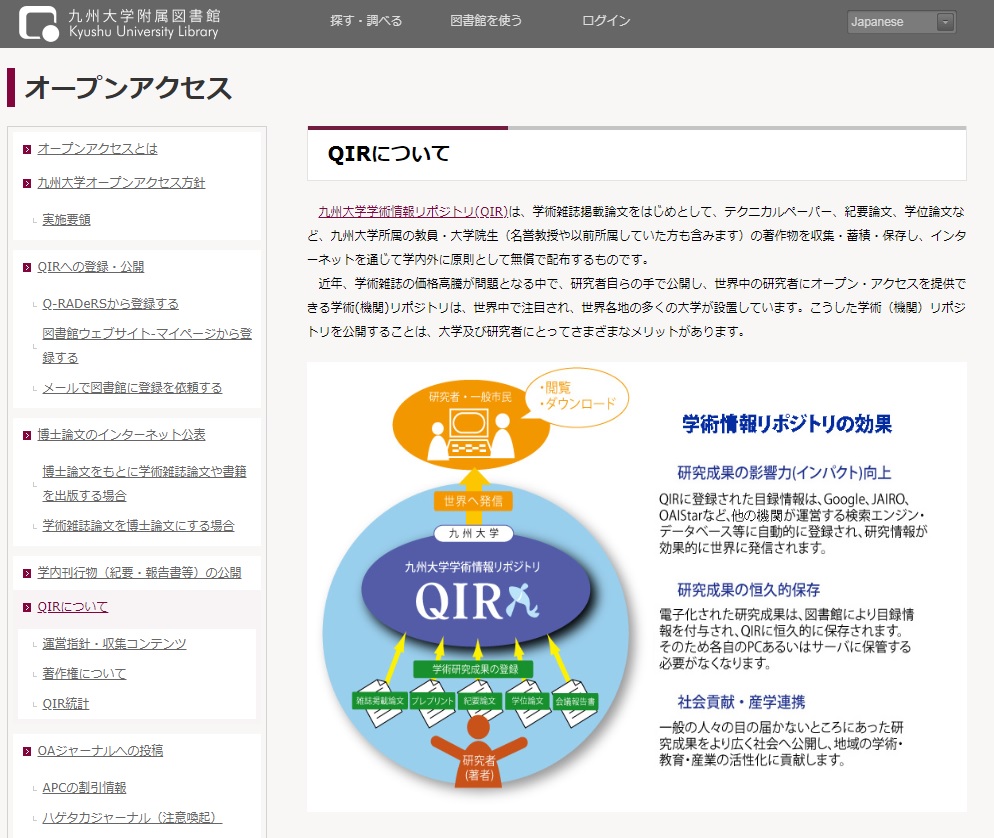
Task: Click the red arrow beside オープンアクセスとは
Action: (27, 150)
